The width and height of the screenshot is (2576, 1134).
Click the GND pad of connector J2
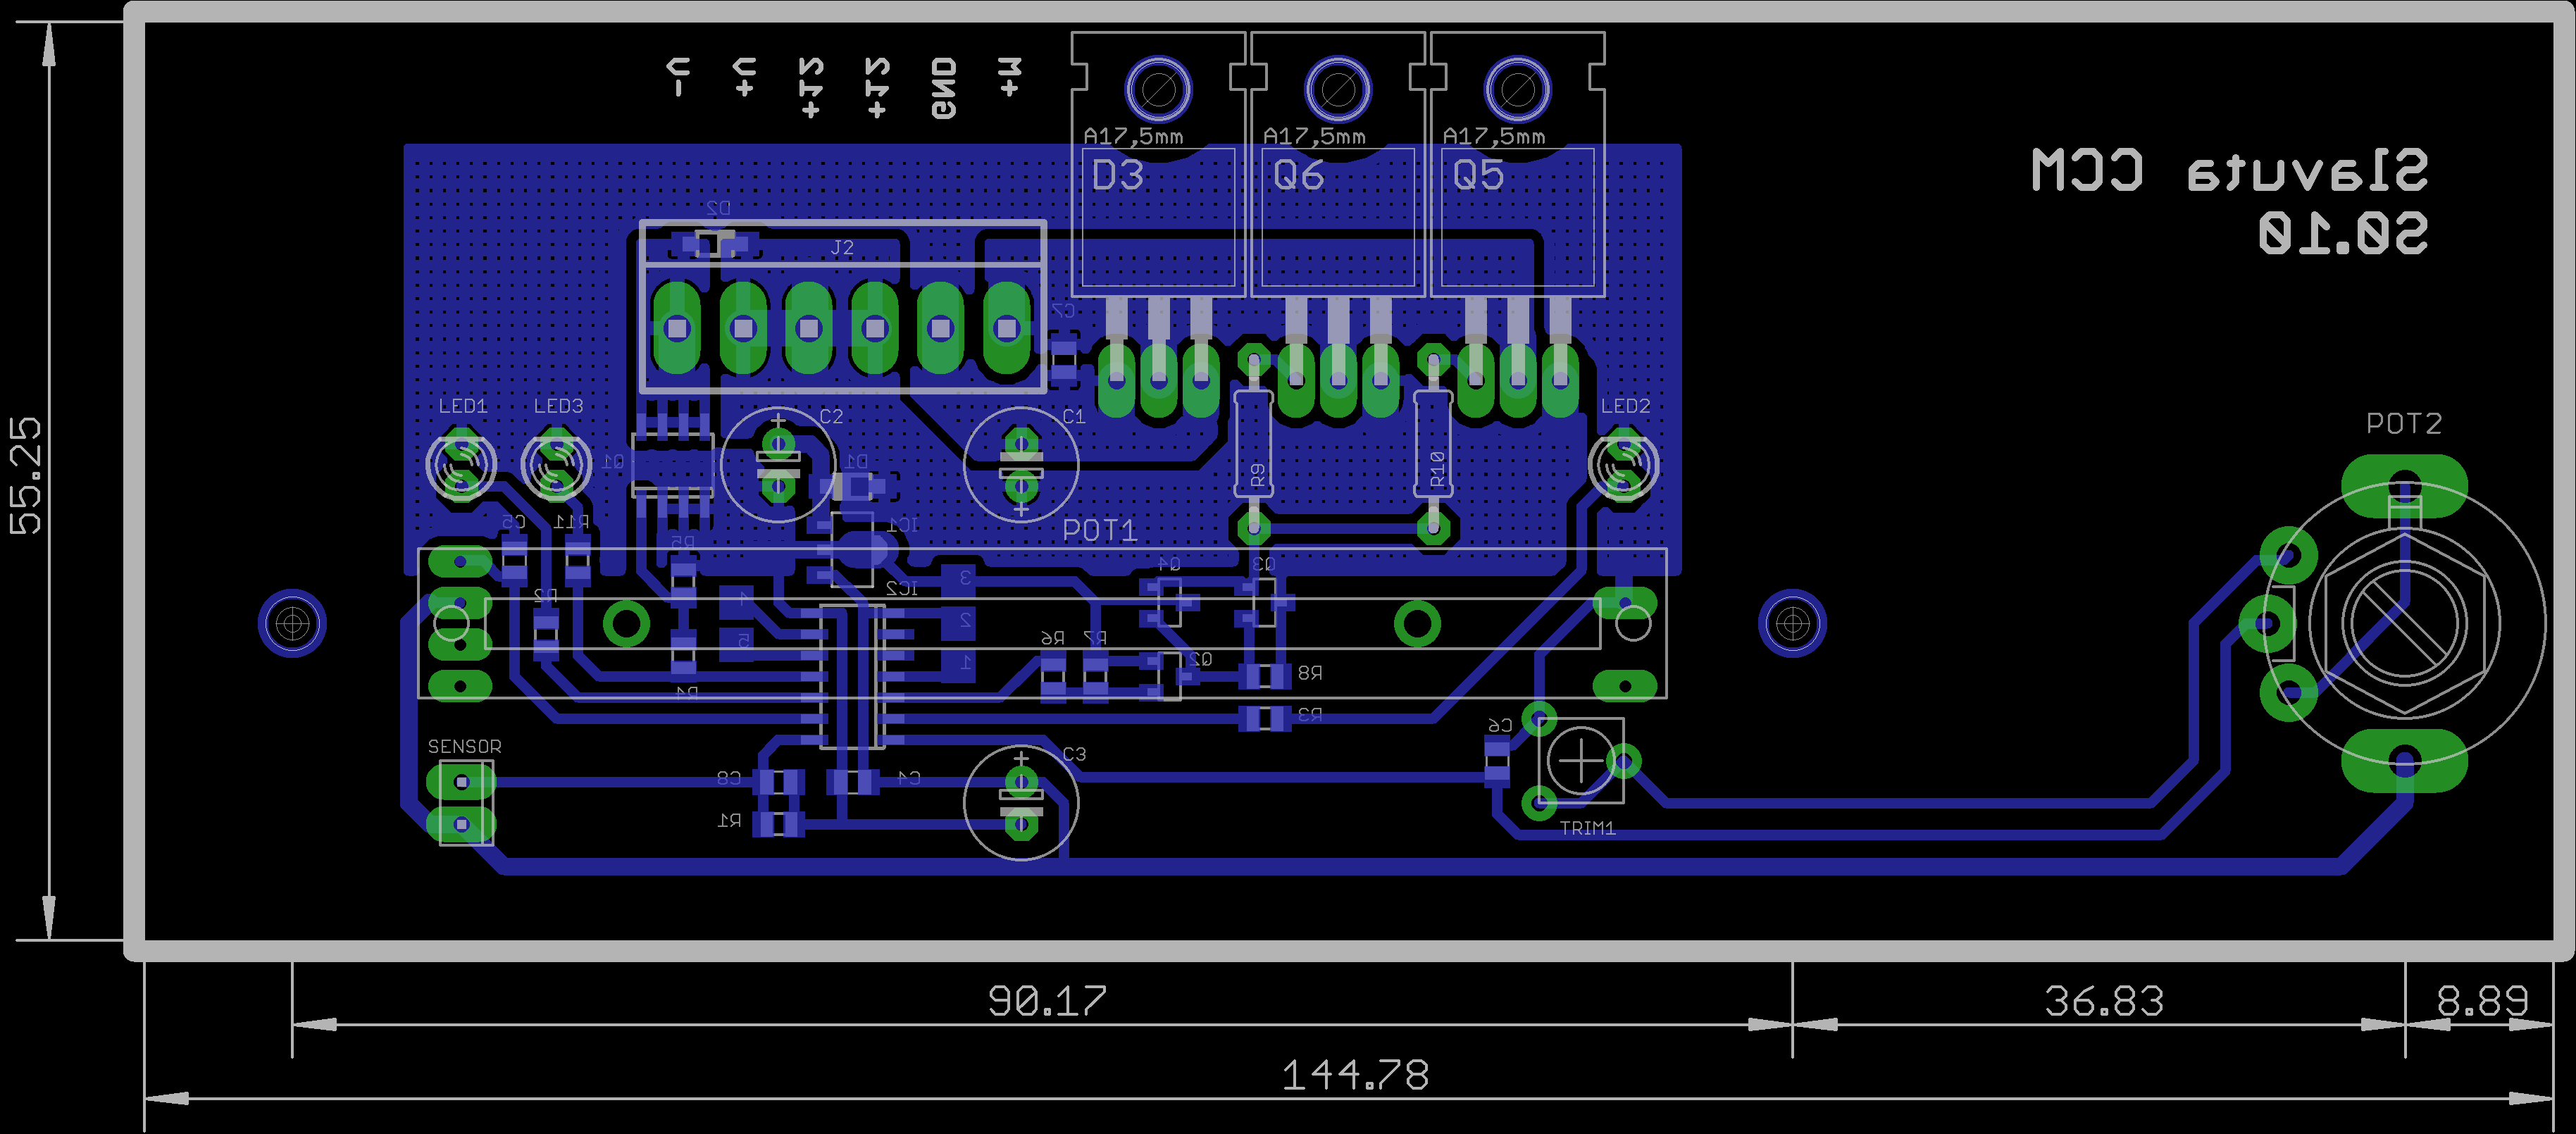[x=940, y=328]
